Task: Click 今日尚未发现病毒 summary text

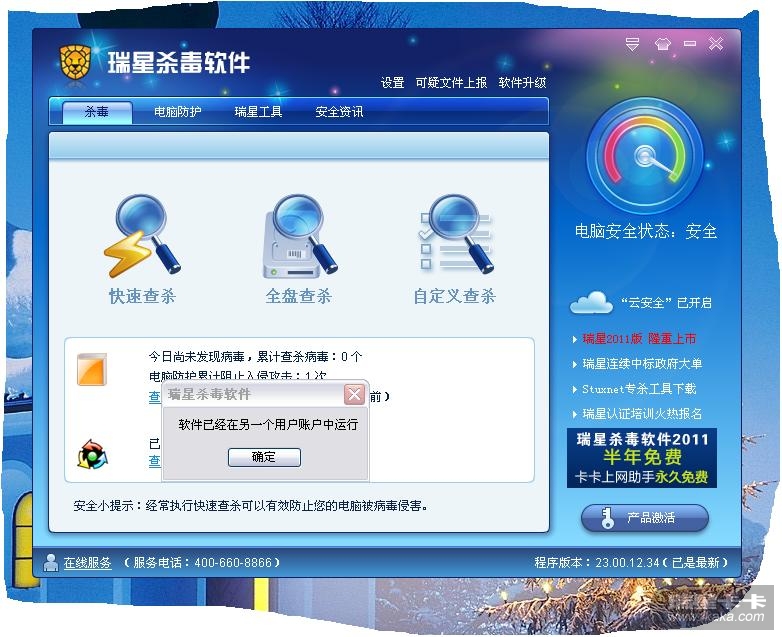Action: [255, 357]
